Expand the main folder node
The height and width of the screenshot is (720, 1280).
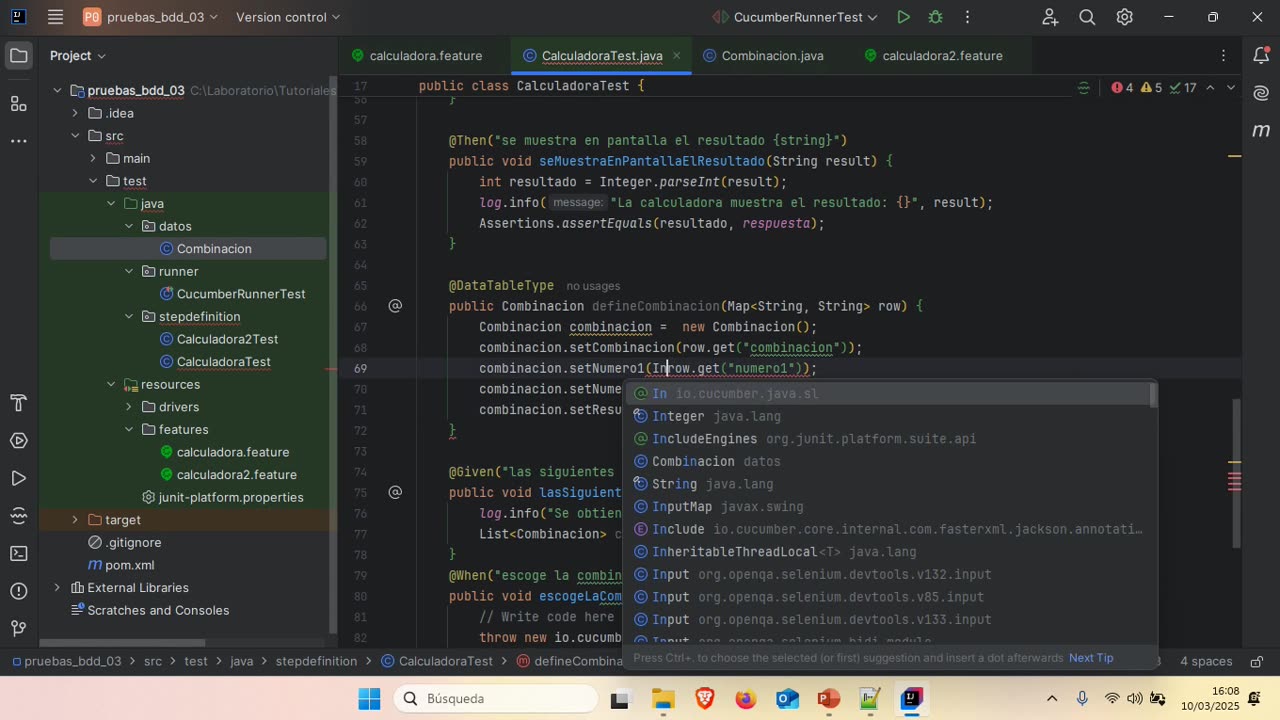93,158
